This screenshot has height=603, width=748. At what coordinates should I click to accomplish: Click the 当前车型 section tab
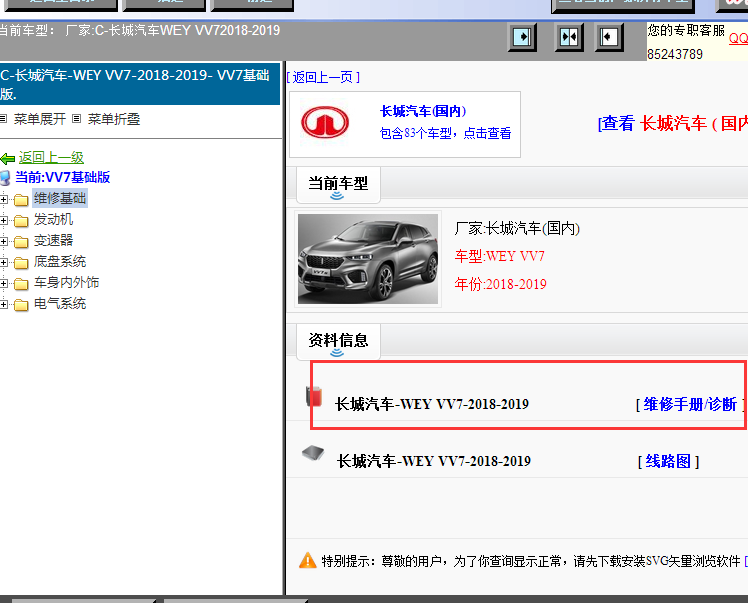click(x=338, y=185)
